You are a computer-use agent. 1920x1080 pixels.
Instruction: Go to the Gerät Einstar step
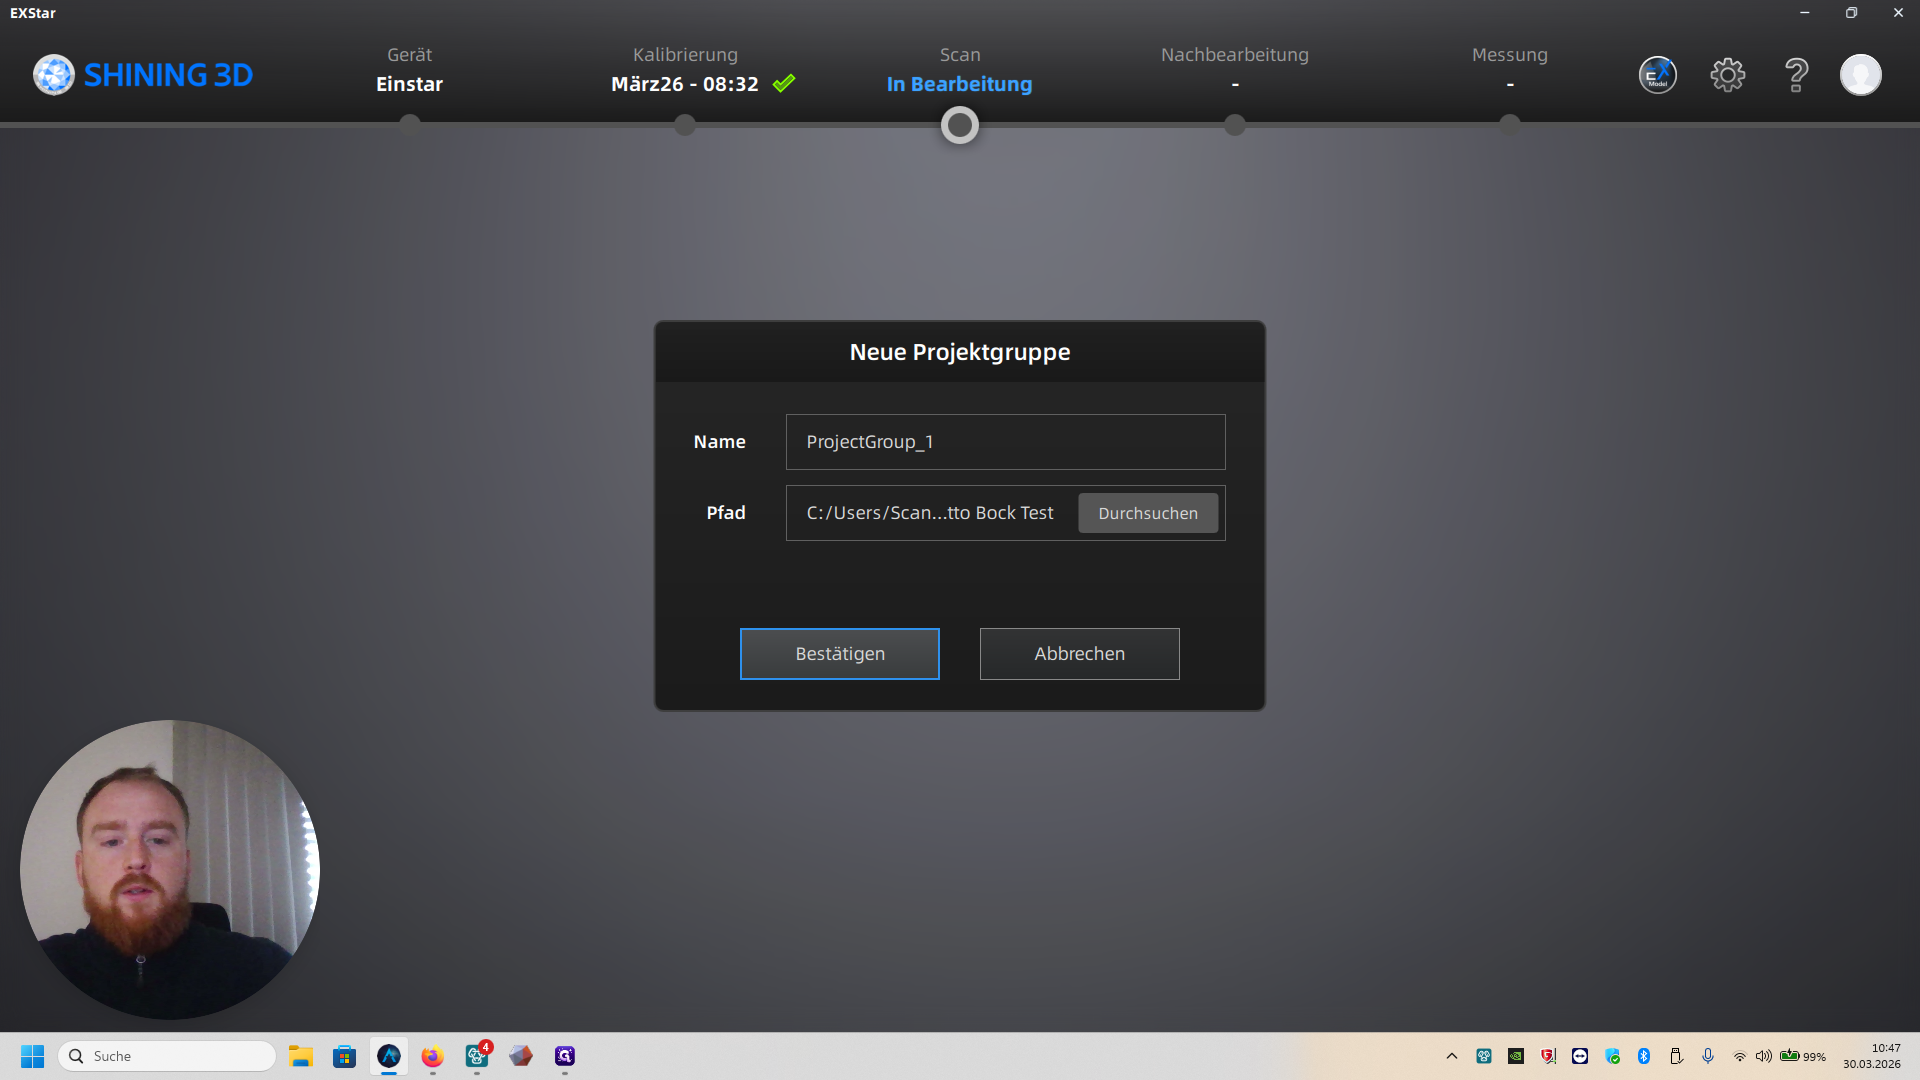[x=409, y=70]
